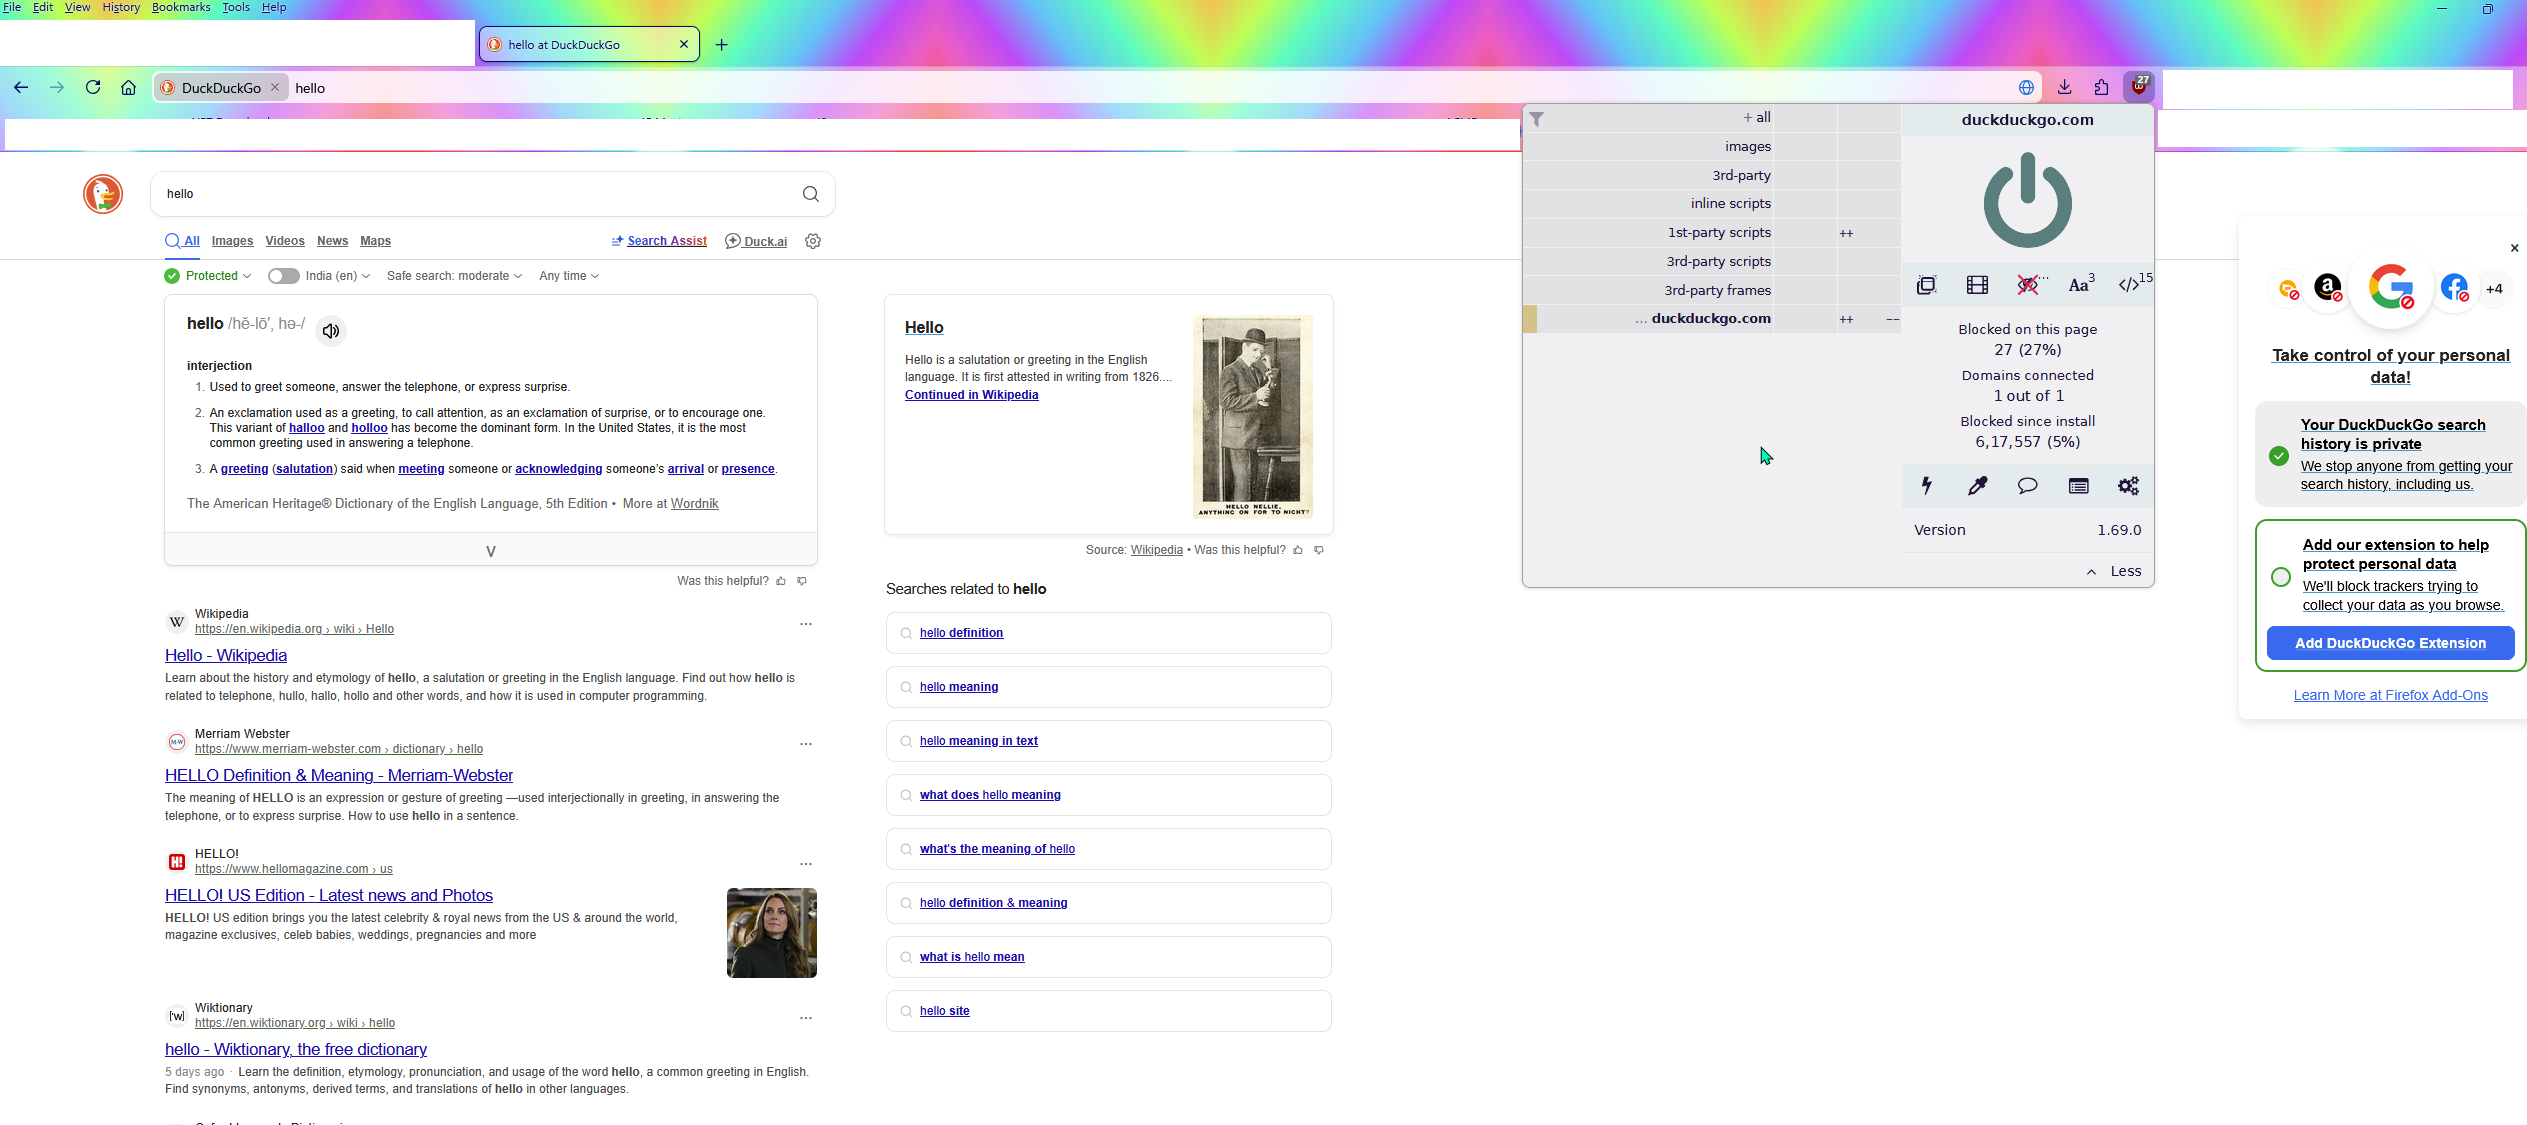Image resolution: width=2527 pixels, height=1125 pixels.
Task: Open uBlock logger list icon
Action: 2078,486
